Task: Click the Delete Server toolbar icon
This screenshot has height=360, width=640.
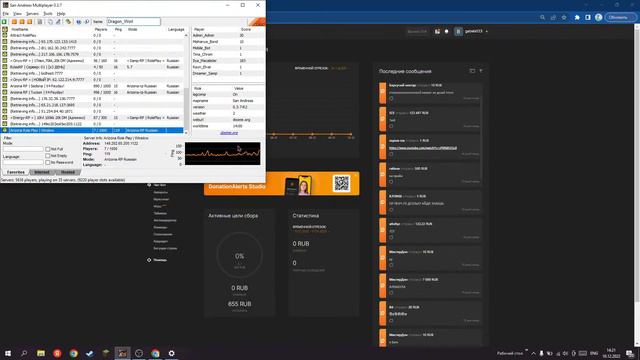Action: pyautogui.click(x=22, y=22)
